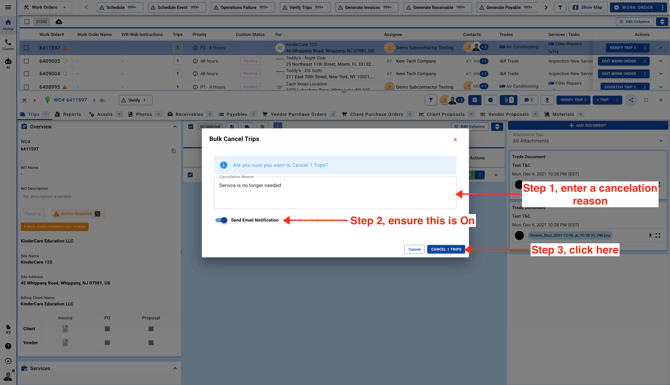
Task: Open the Receivables tab
Action: [x=190, y=115]
